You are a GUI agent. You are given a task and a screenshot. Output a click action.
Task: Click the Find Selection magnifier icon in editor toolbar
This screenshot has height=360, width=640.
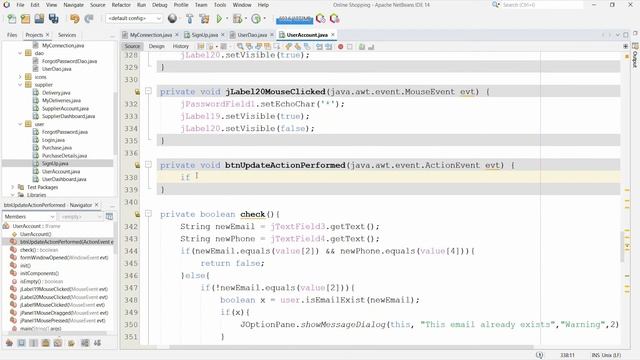tap(240, 47)
